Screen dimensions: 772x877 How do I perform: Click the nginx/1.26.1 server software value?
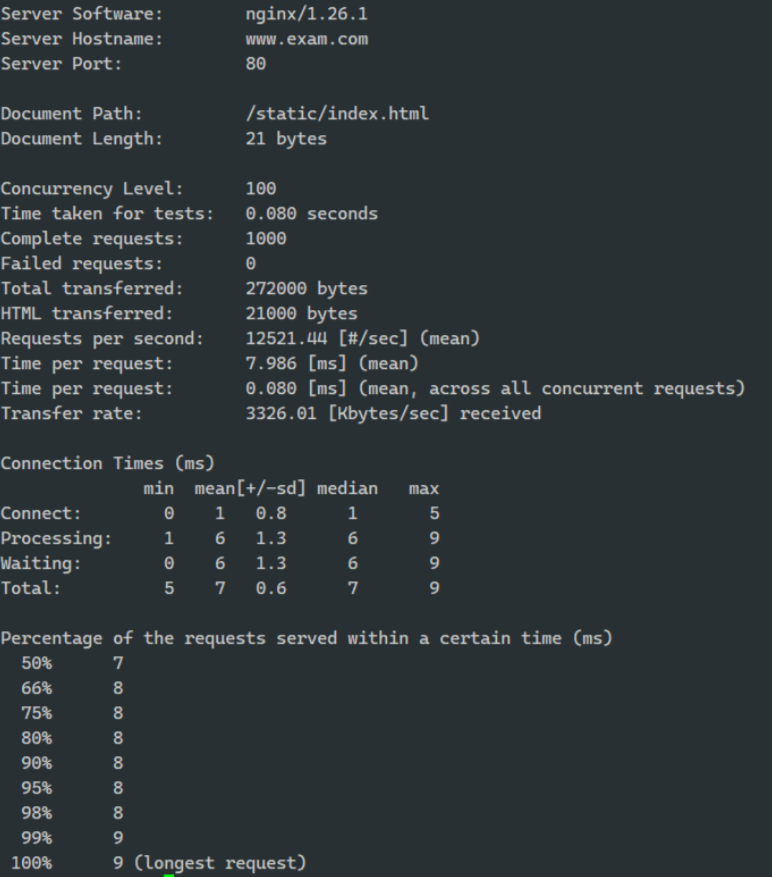click(x=307, y=14)
